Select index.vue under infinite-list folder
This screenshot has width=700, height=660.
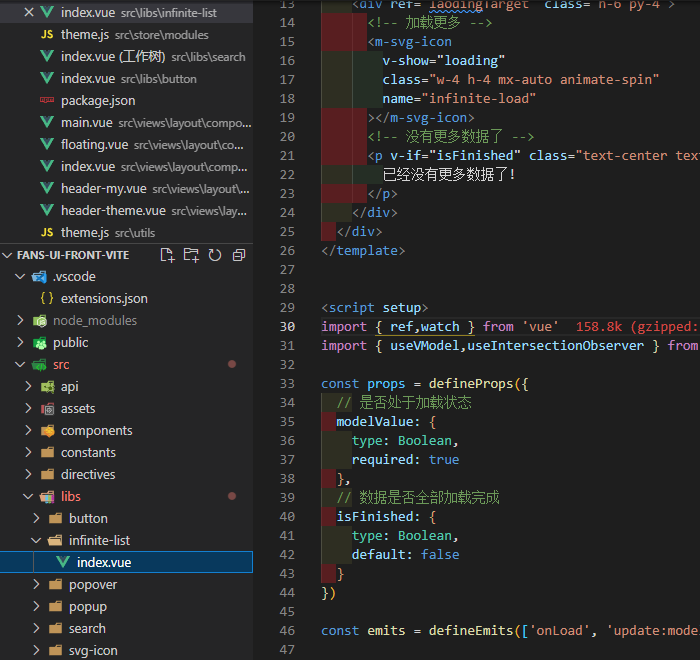click(x=103, y=563)
